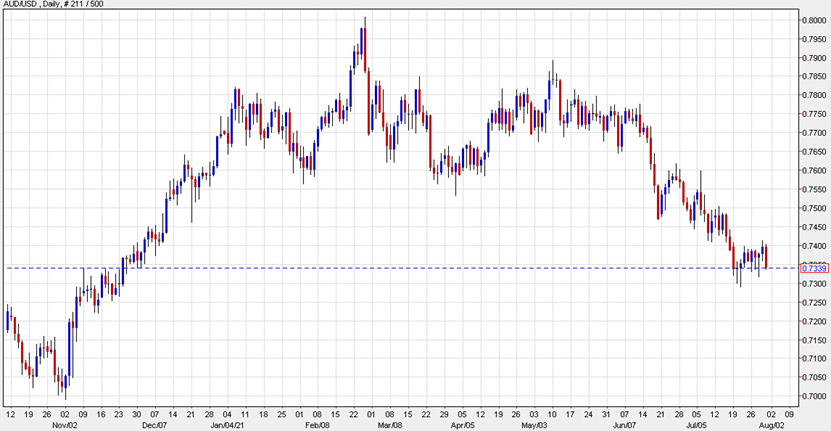Screen dimensions: 831x431
Task: Click the 0.8000 price axis label
Action: [x=815, y=21]
